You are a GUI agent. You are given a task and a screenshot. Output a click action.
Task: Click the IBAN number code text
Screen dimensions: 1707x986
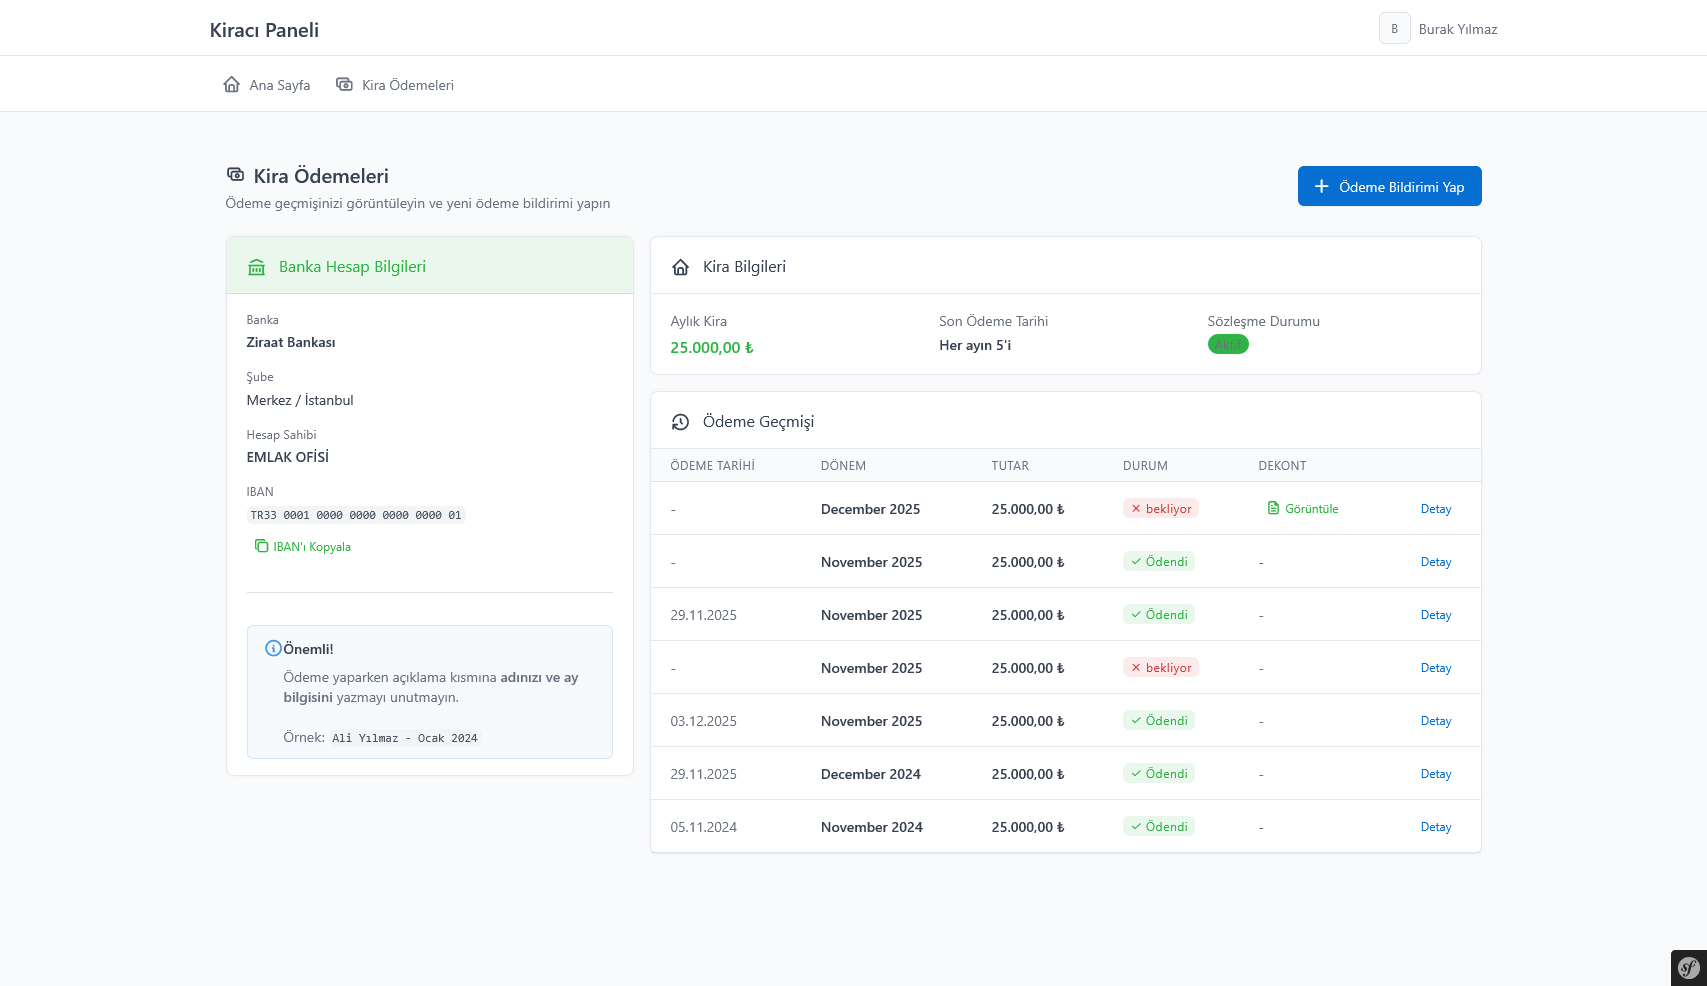tap(356, 515)
